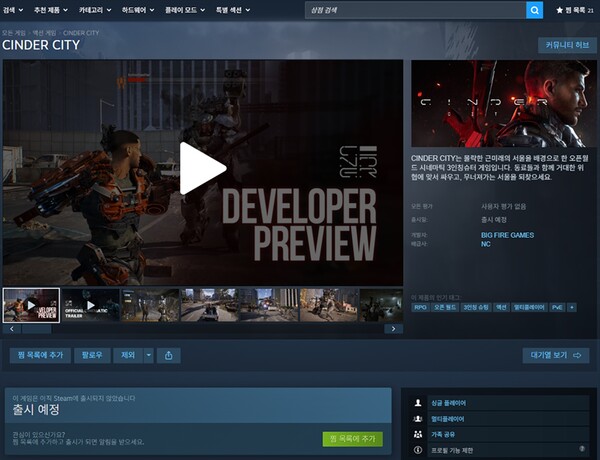Open the 추천 제품 menu
The height and width of the screenshot is (460, 600).
click(51, 10)
